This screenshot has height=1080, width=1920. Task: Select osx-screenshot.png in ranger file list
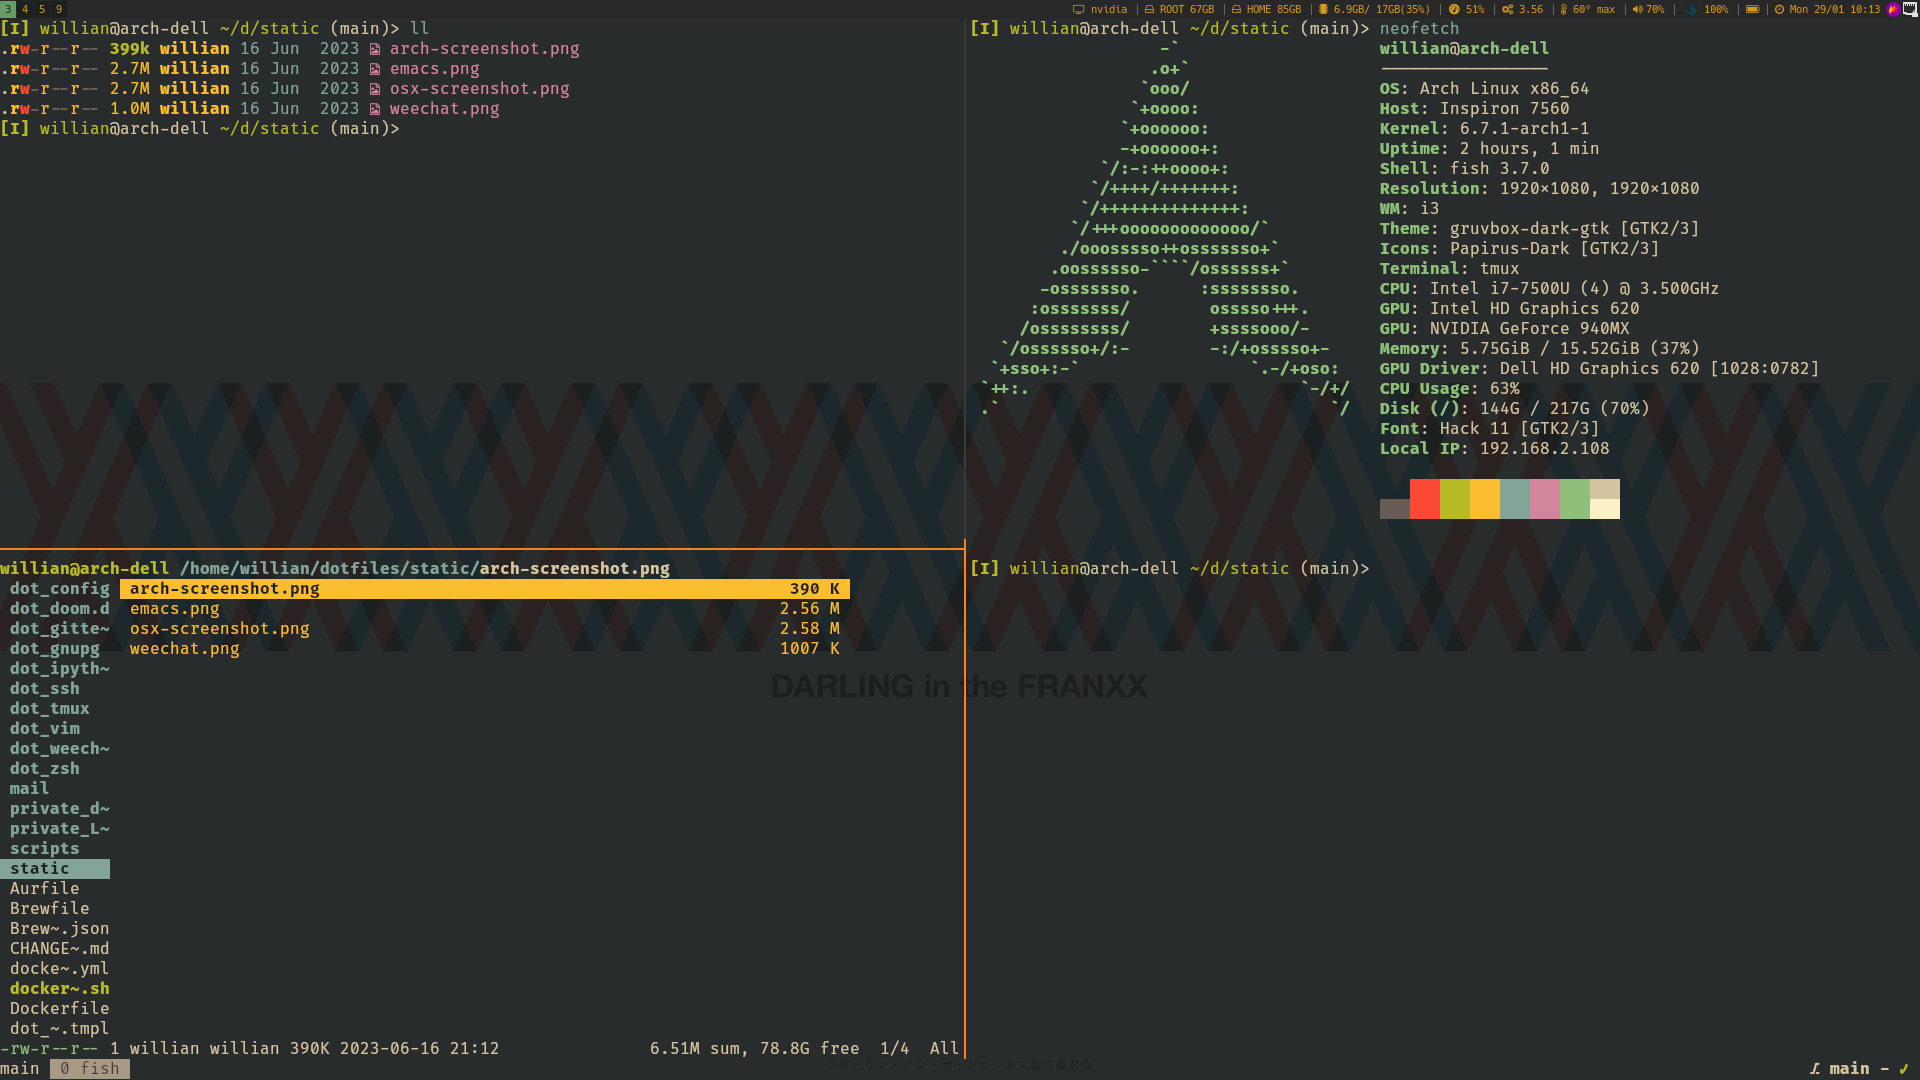click(x=219, y=629)
